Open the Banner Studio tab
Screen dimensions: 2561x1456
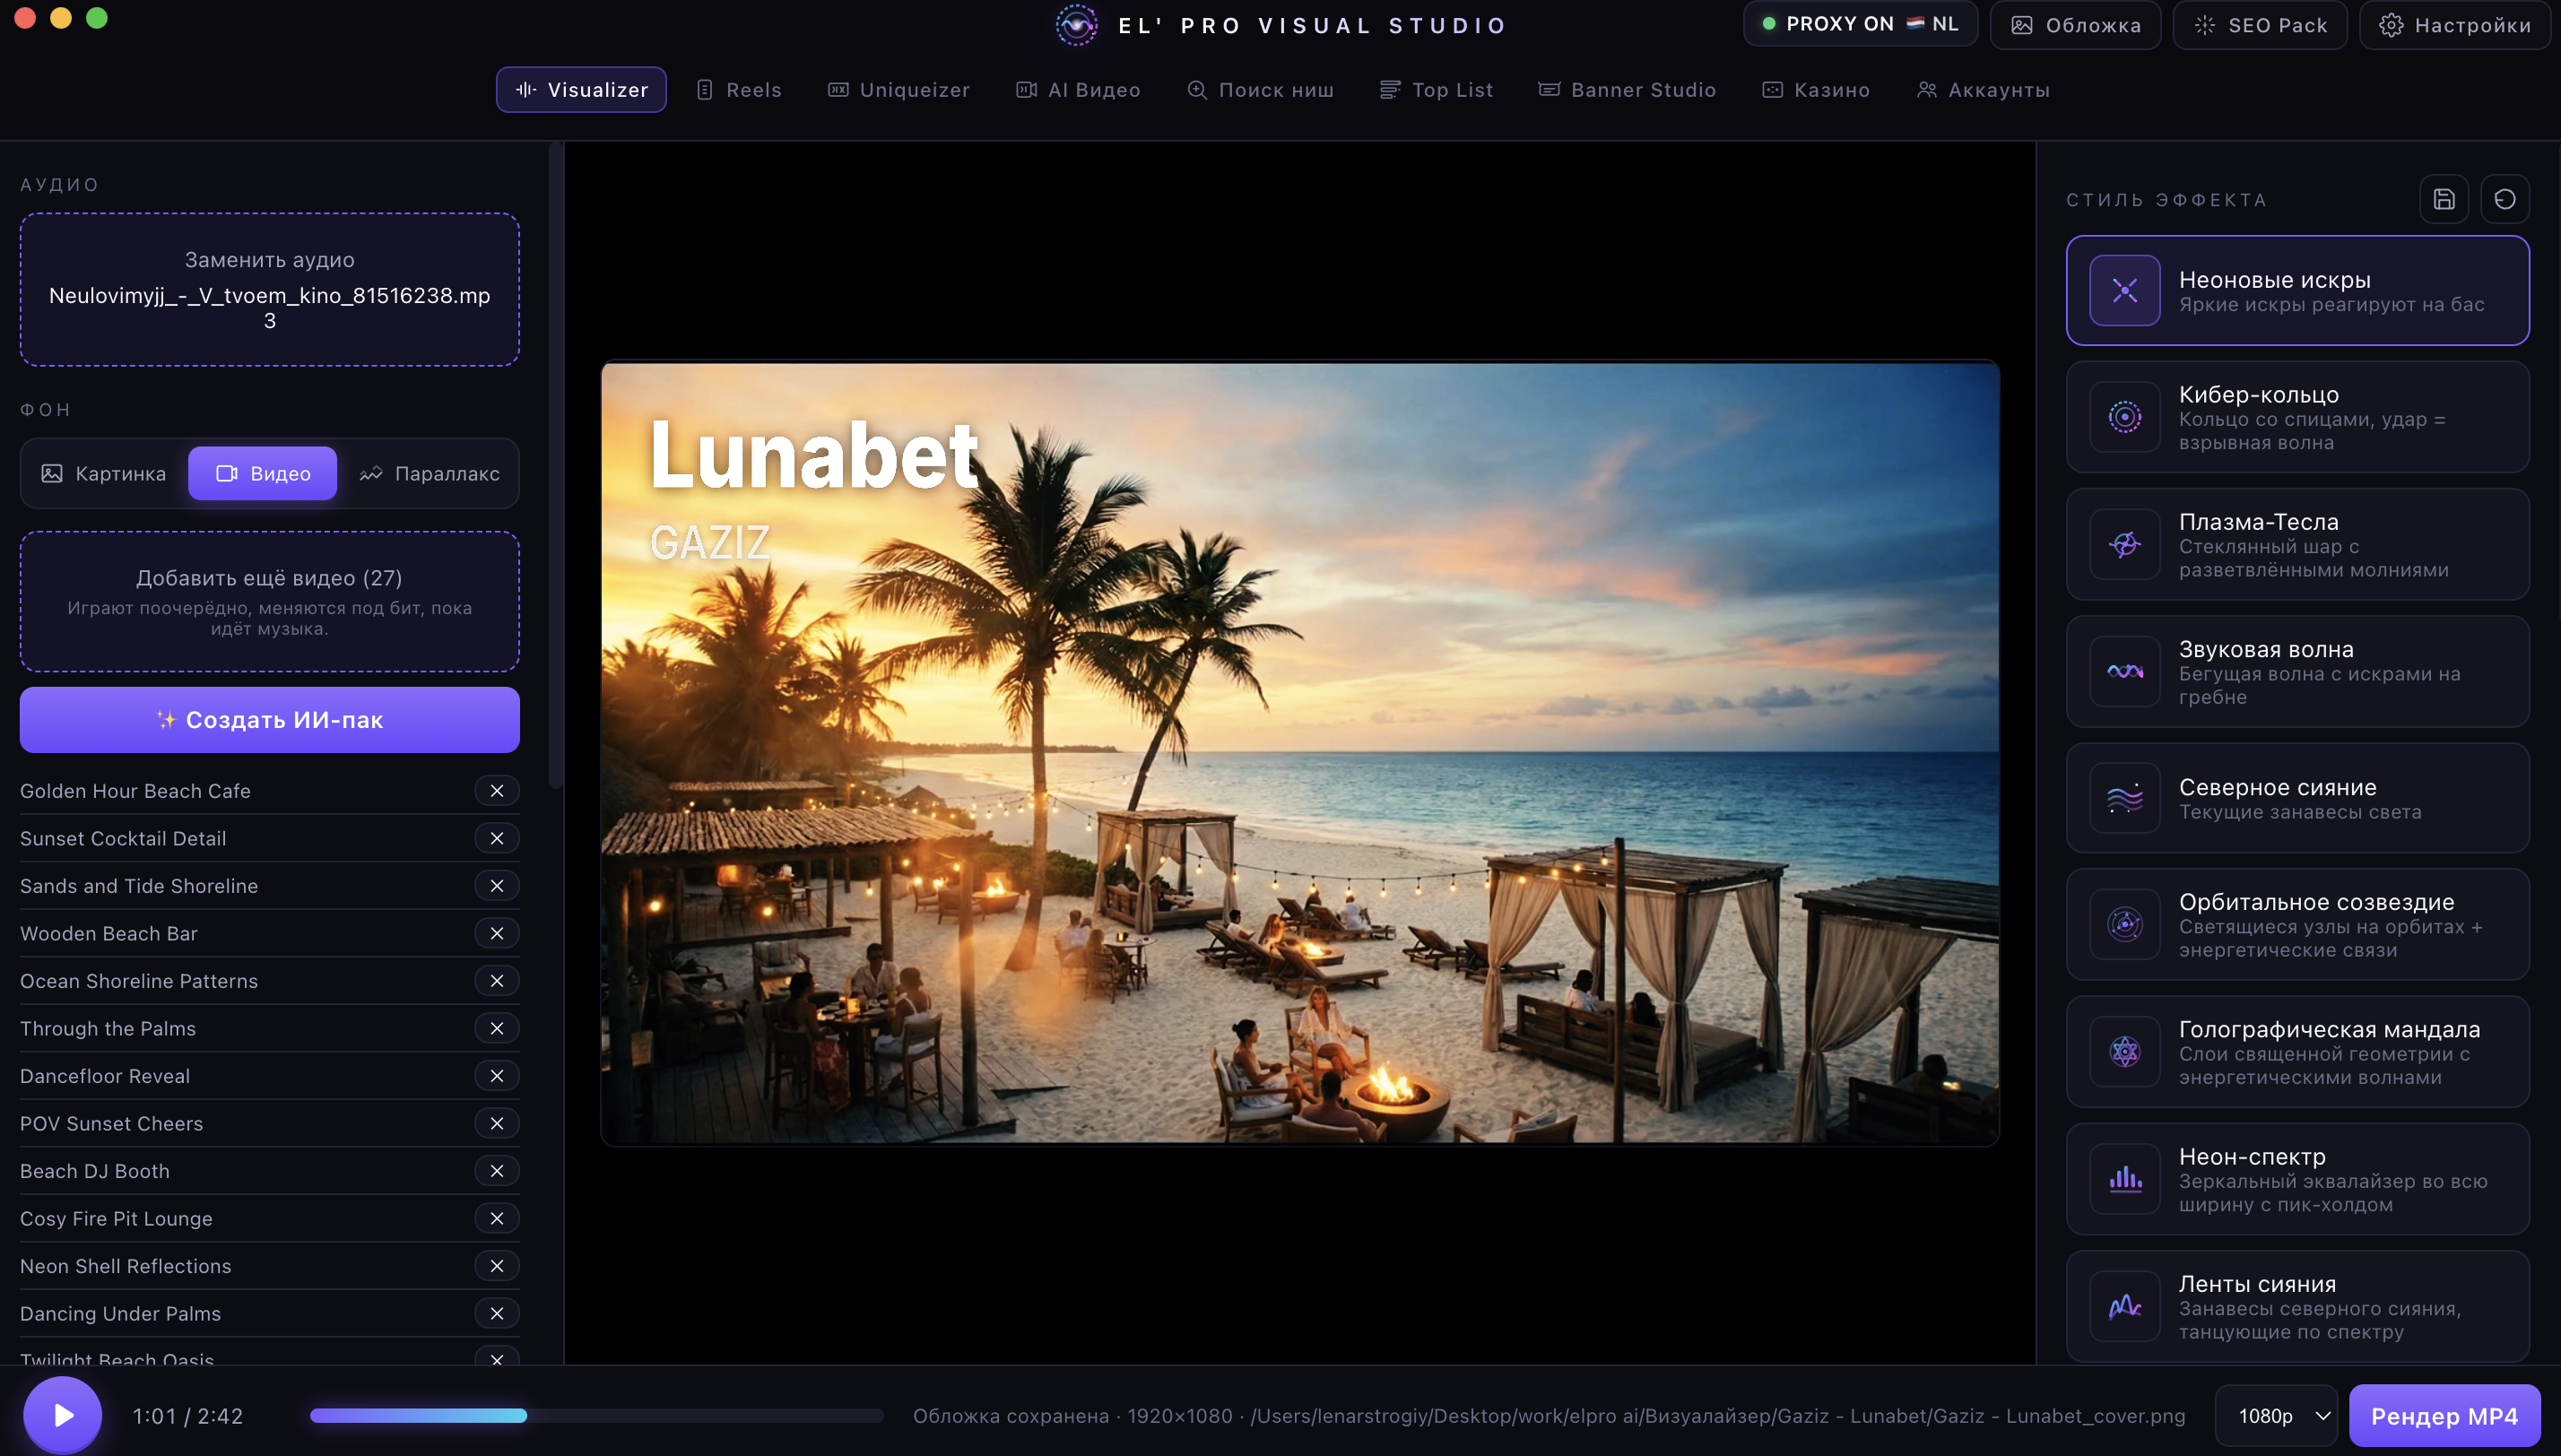(1627, 90)
